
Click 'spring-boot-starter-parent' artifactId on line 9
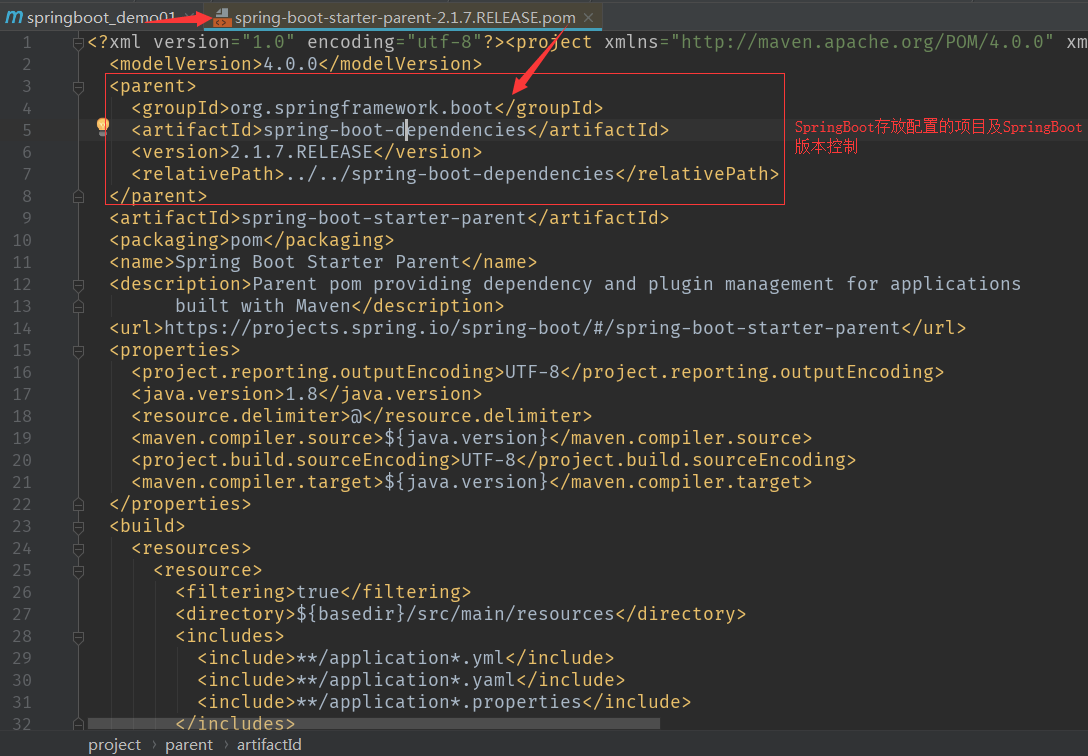pyautogui.click(x=384, y=218)
